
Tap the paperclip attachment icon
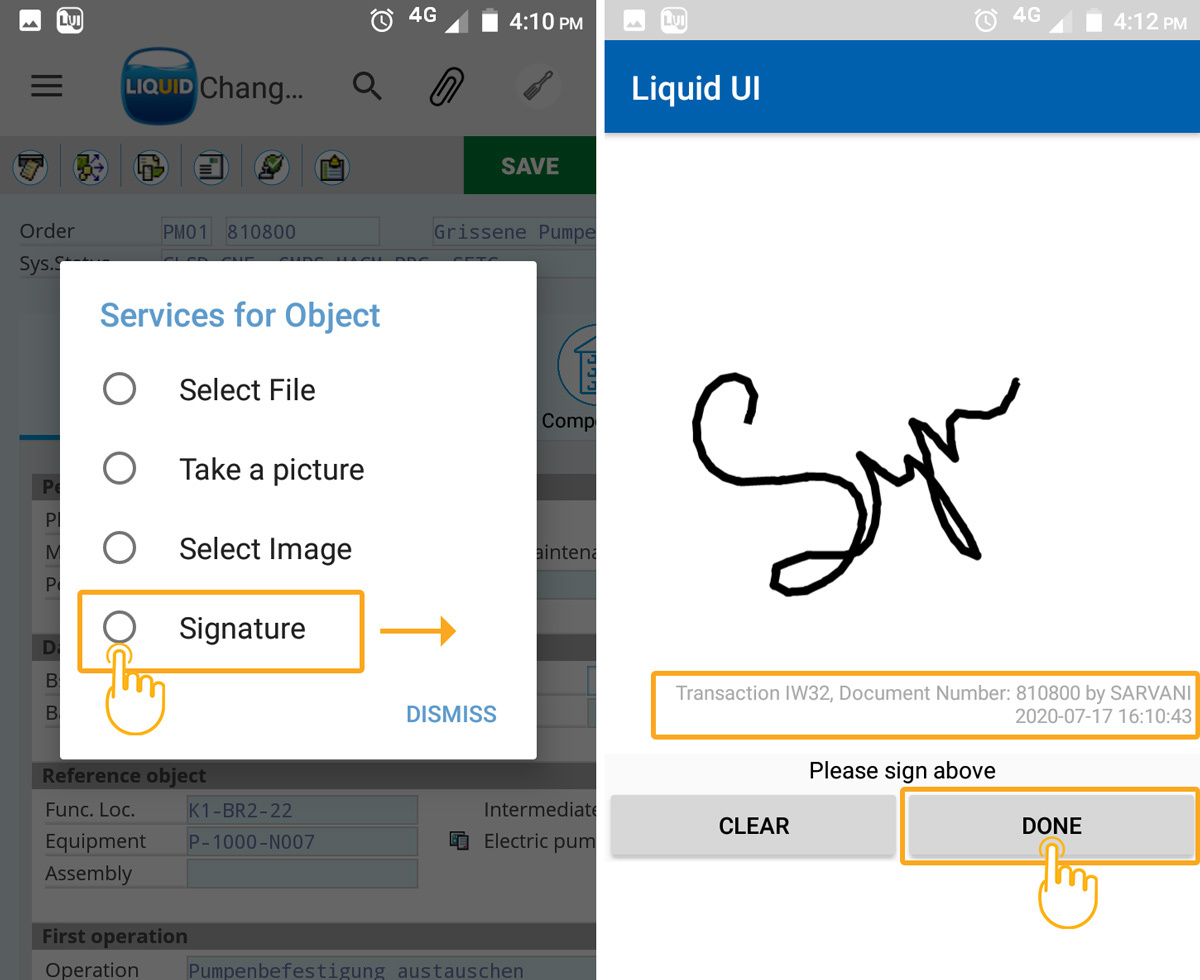click(447, 87)
